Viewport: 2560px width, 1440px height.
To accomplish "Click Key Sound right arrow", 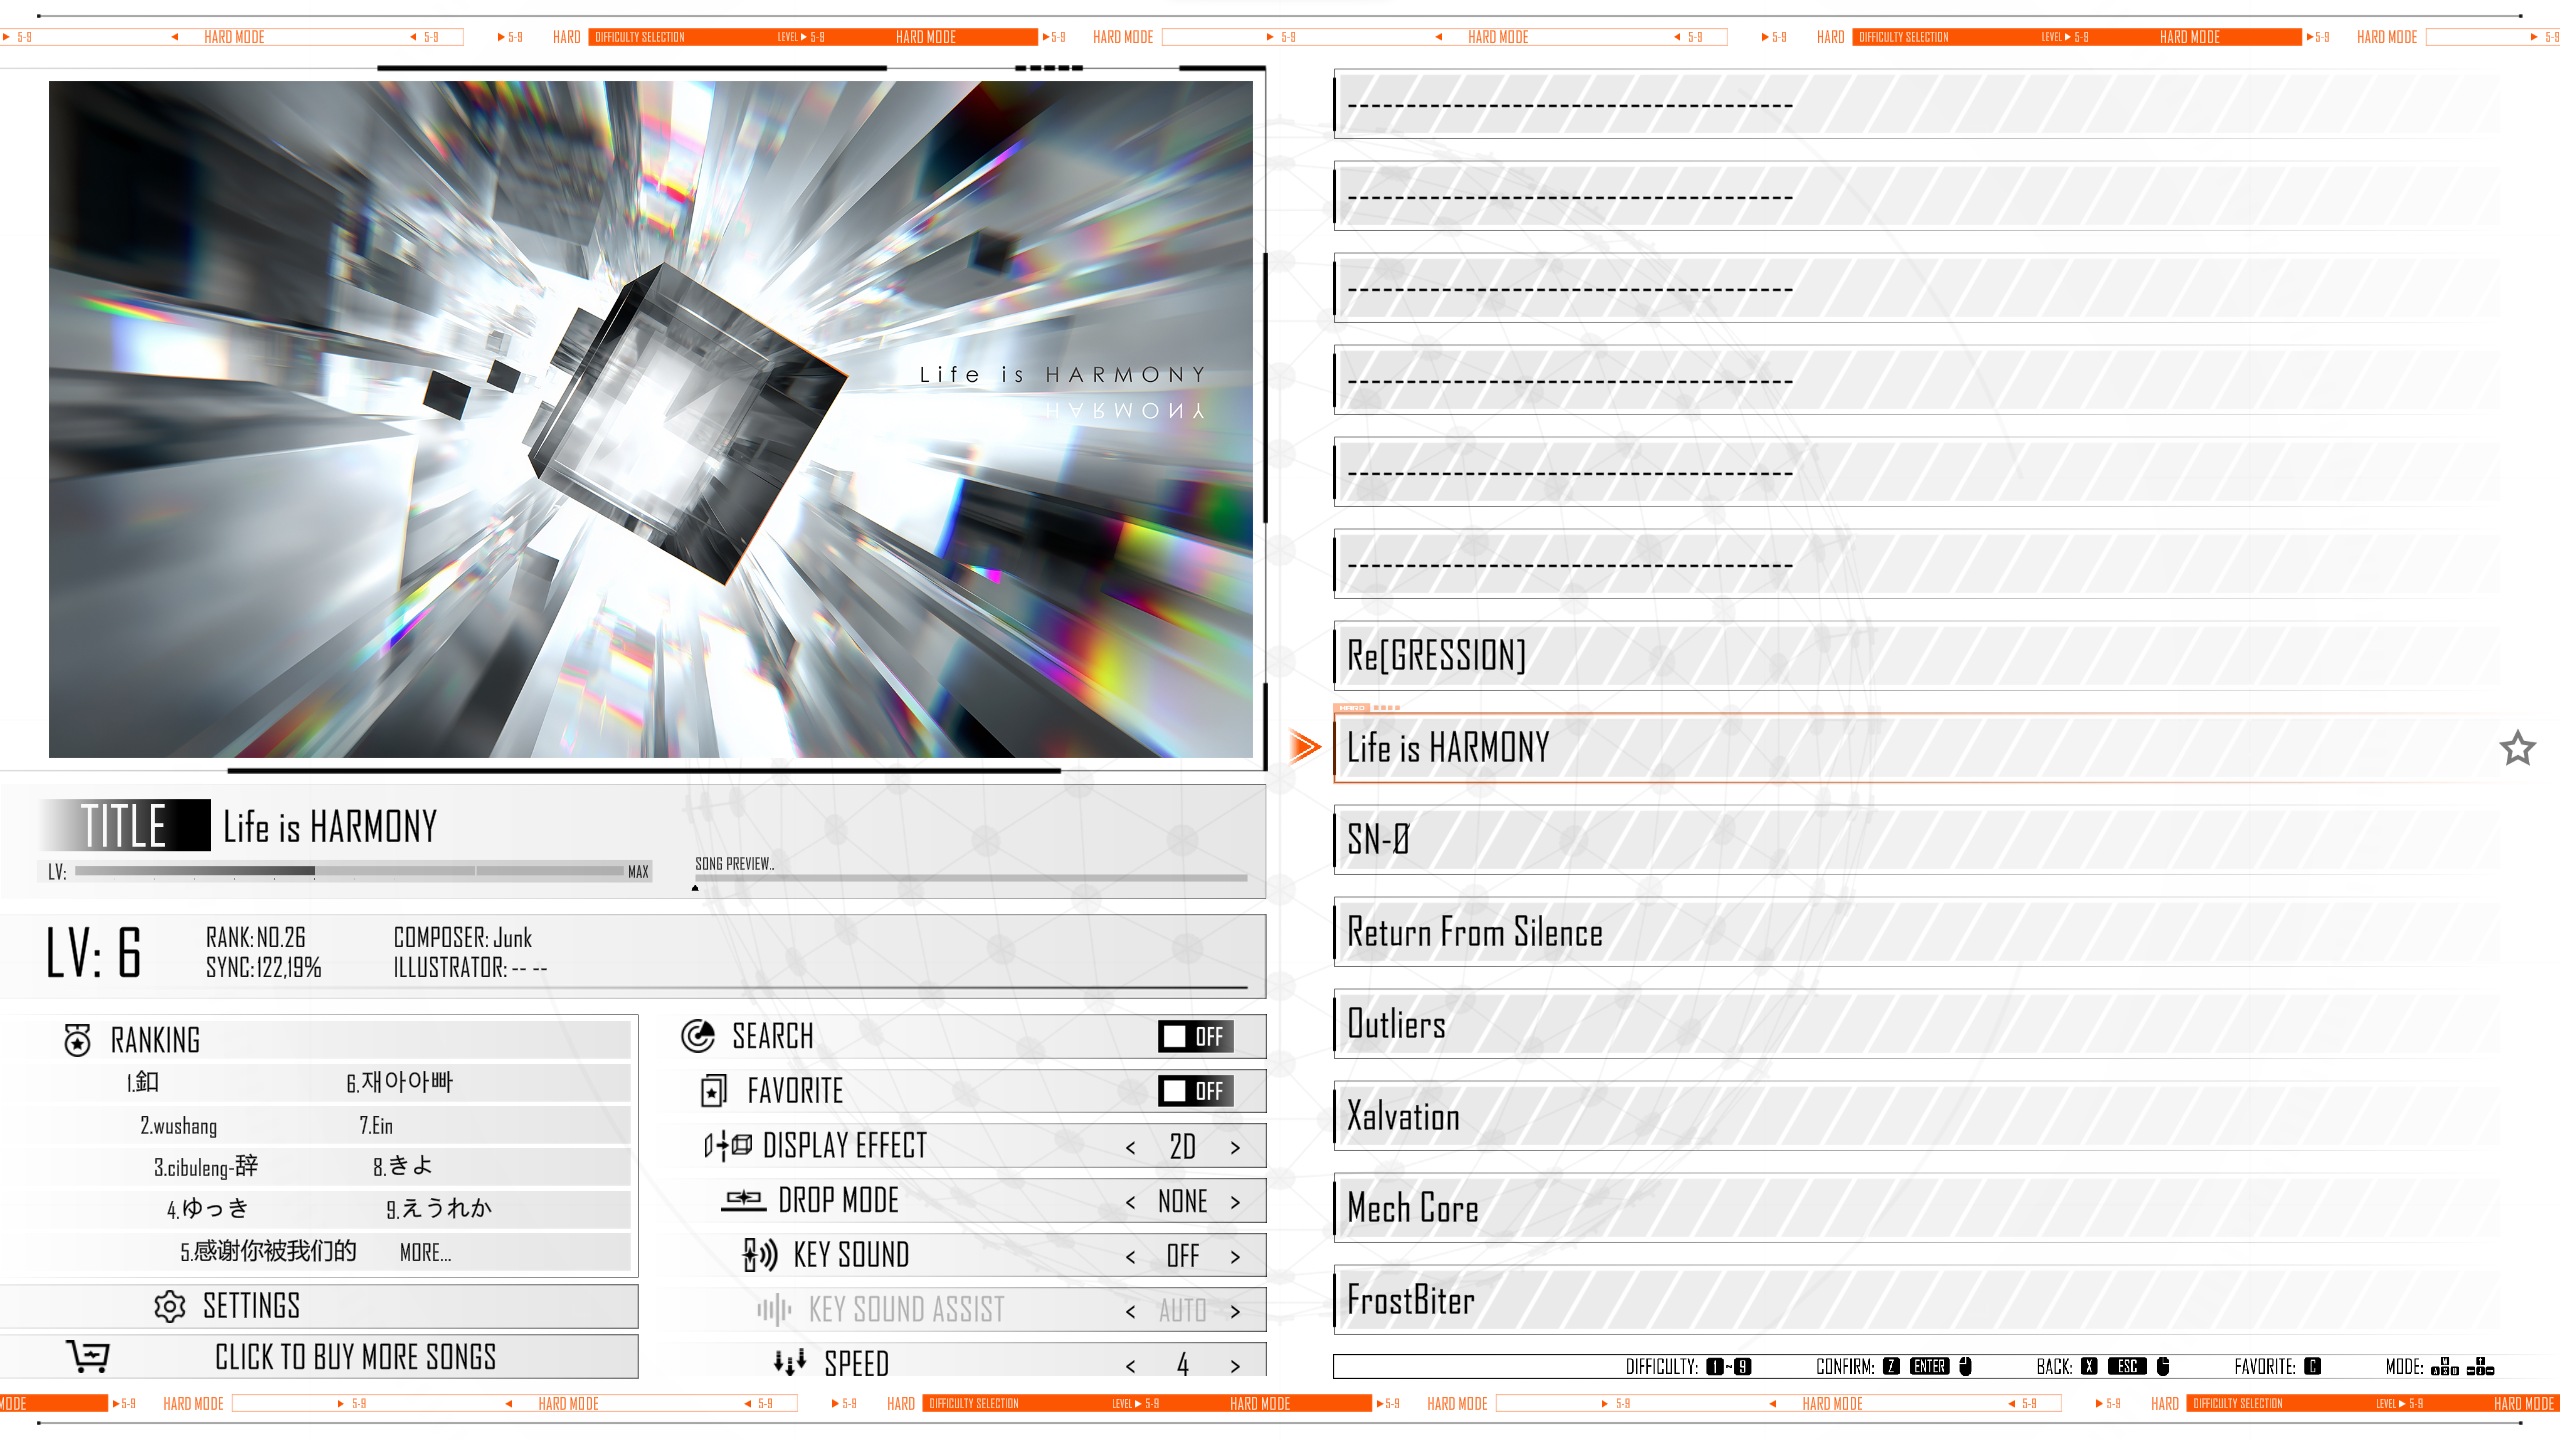I will [1236, 1257].
